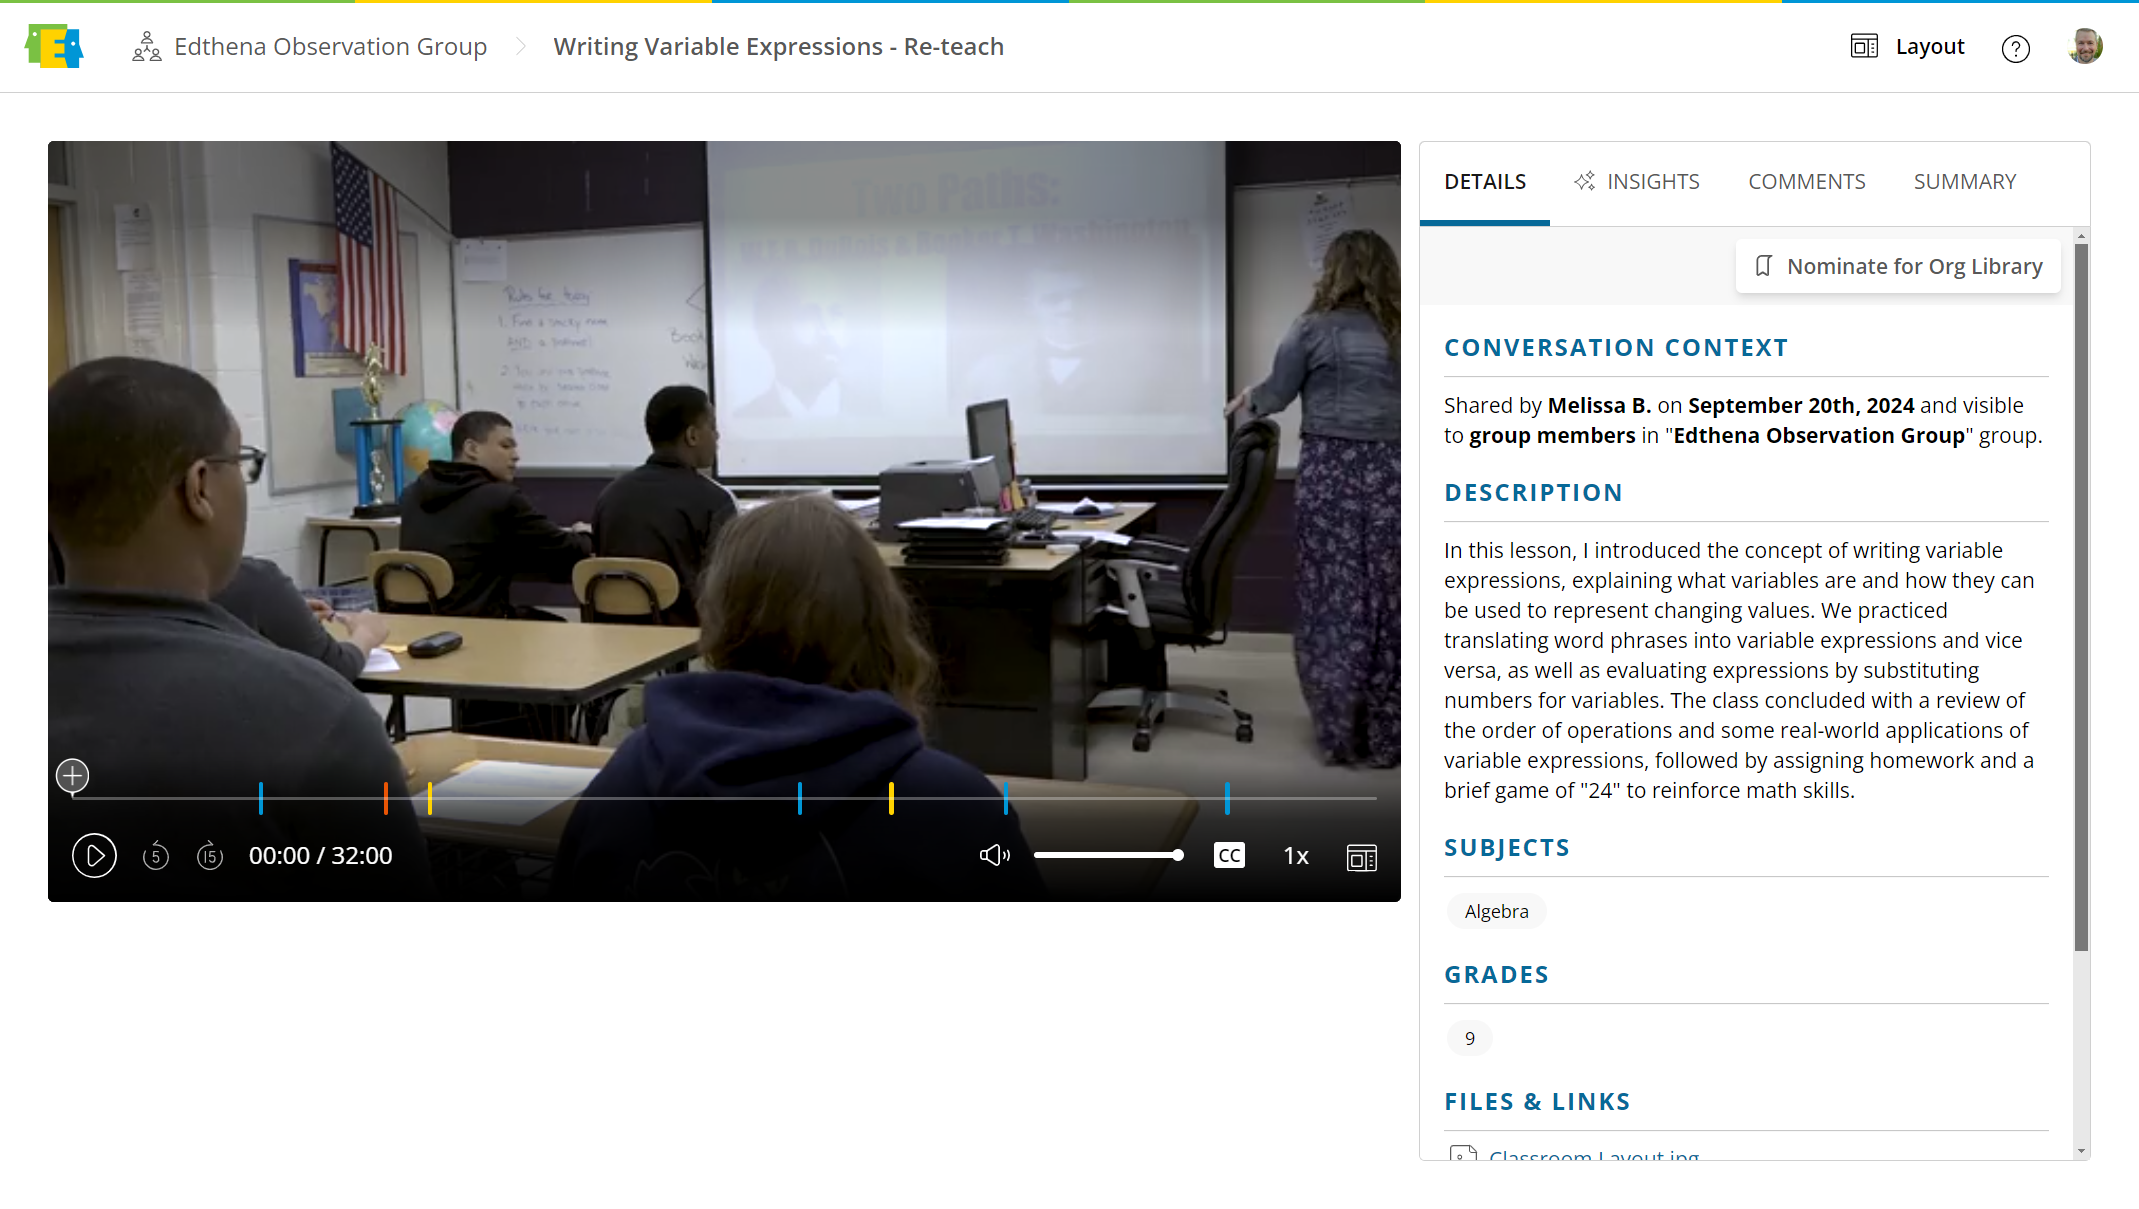Toggle video player layout icon
This screenshot has height=1209, width=2139.
tap(1361, 857)
